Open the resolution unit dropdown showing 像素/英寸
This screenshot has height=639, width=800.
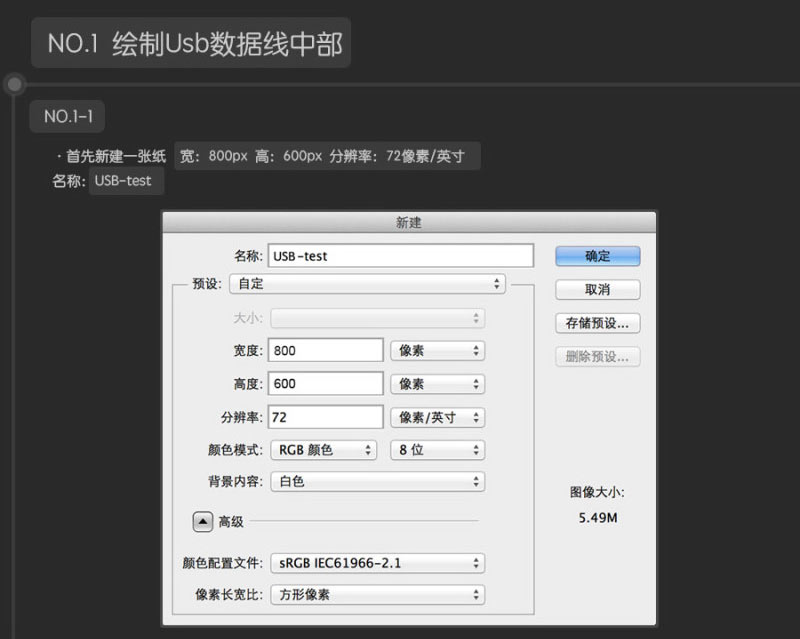437,417
